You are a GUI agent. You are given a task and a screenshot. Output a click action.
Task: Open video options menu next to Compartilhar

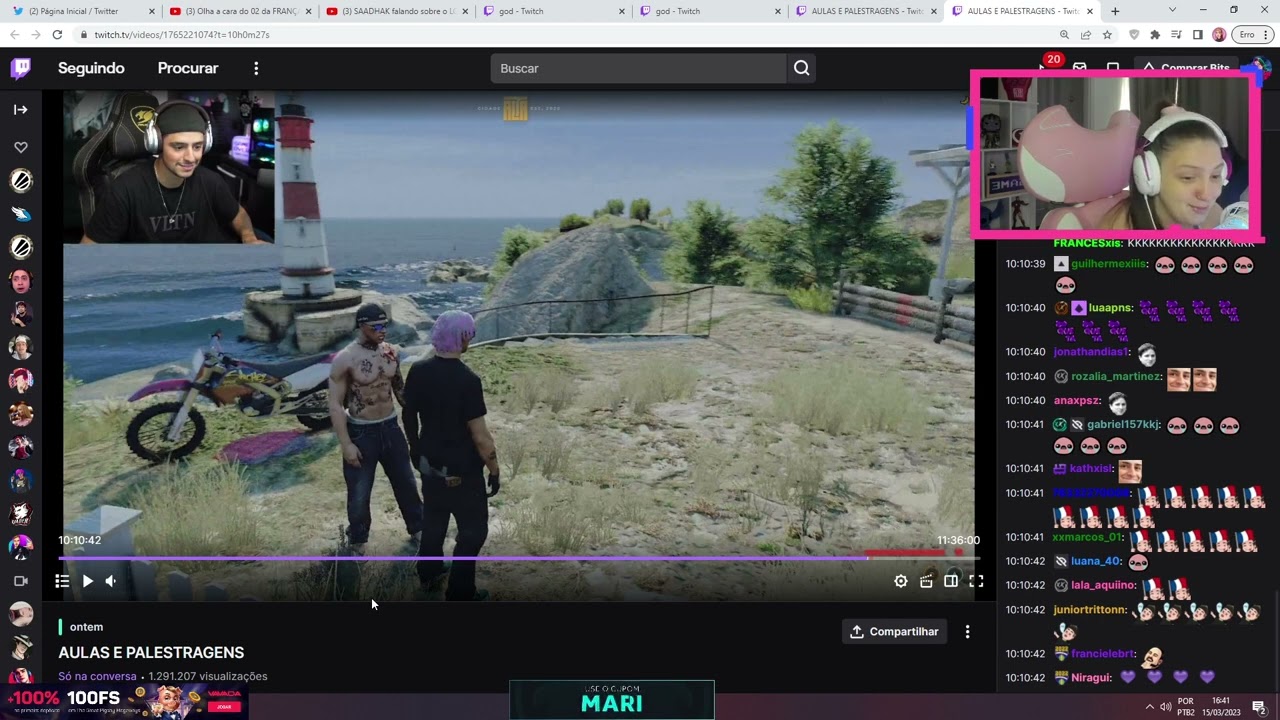point(967,632)
